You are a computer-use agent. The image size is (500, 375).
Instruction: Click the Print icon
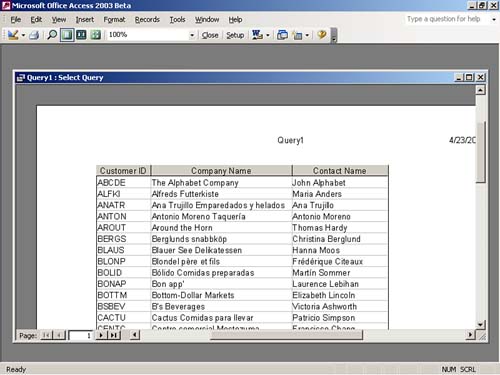pyautogui.click(x=34, y=35)
